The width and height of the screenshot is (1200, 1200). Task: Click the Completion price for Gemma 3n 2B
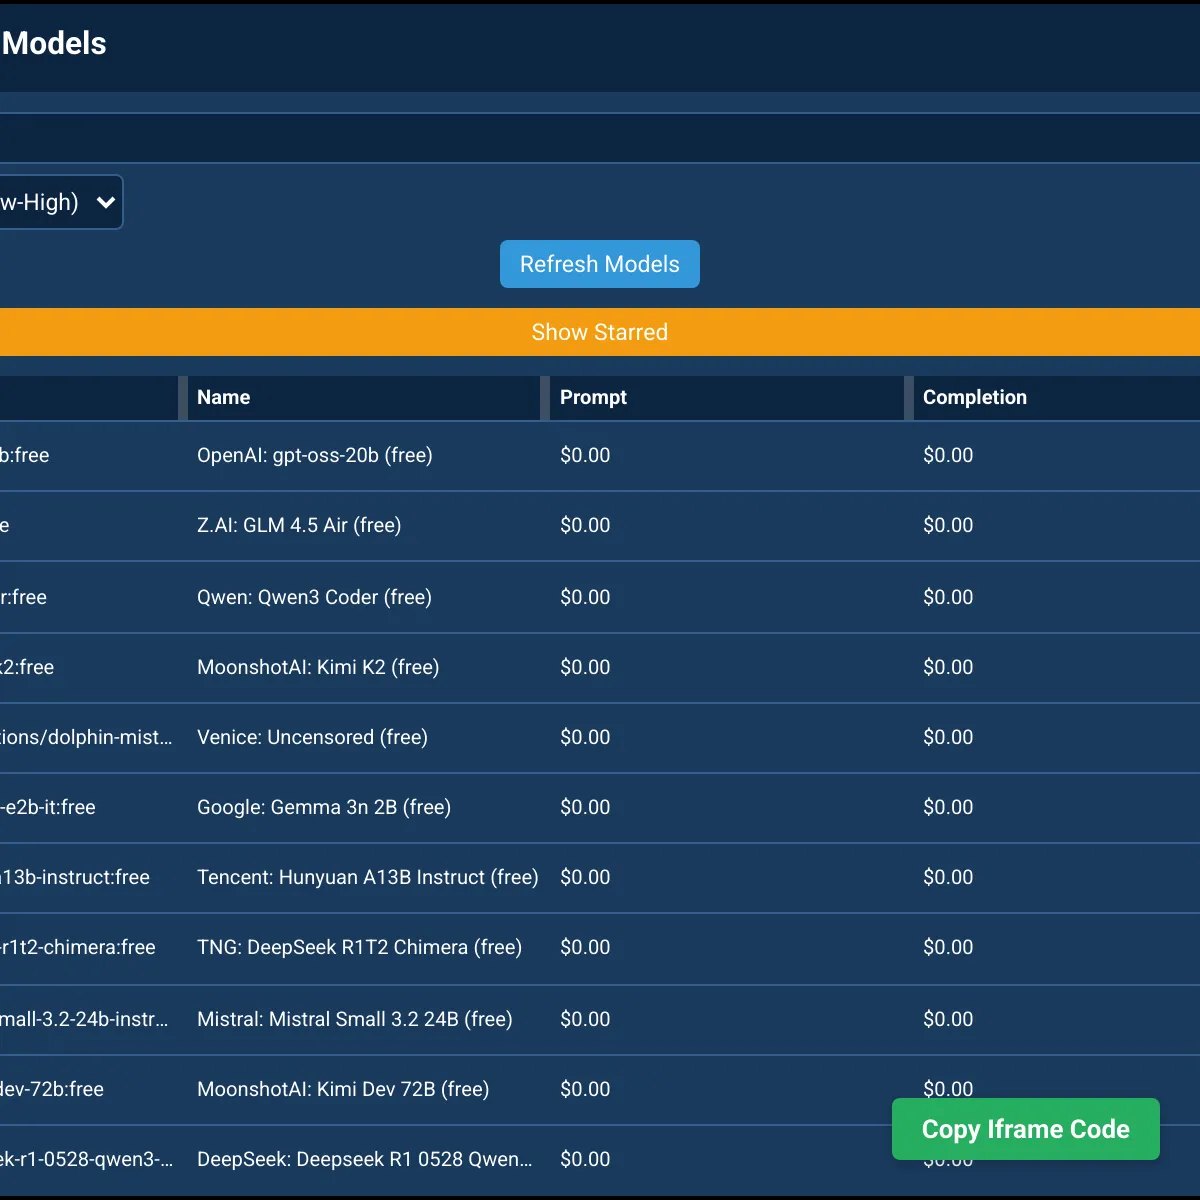[x=948, y=807]
